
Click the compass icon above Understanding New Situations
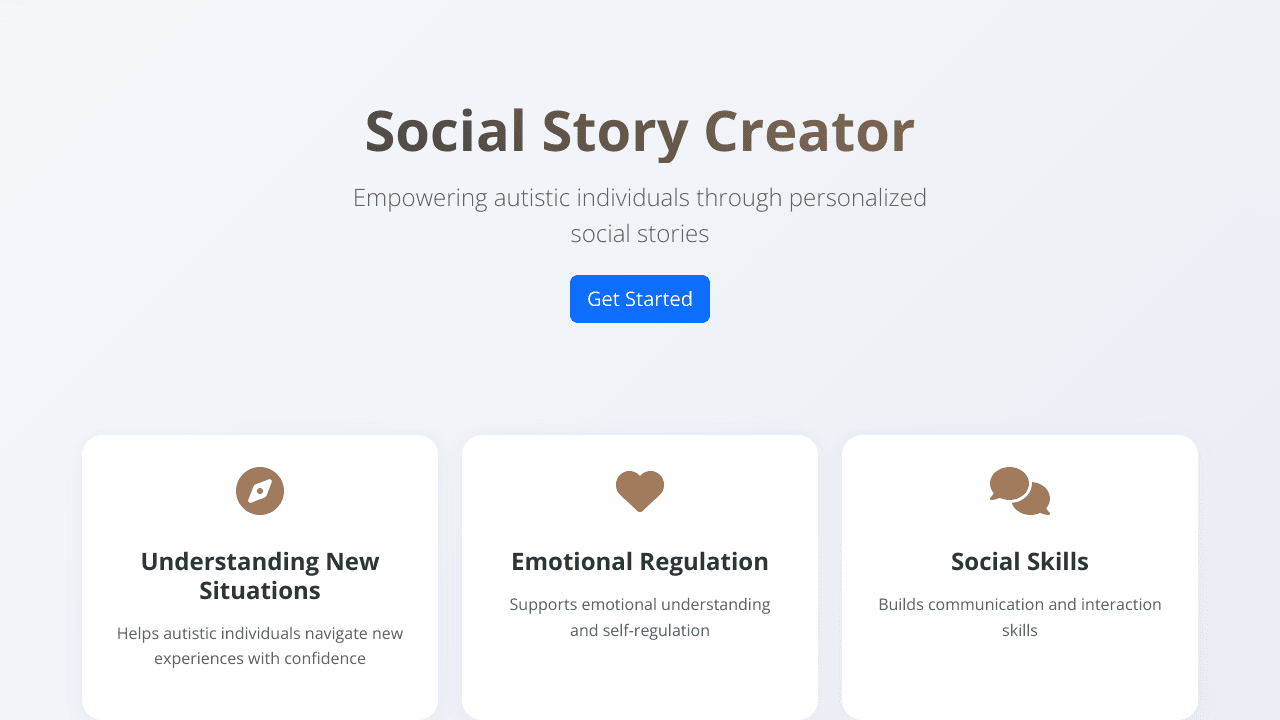260,491
